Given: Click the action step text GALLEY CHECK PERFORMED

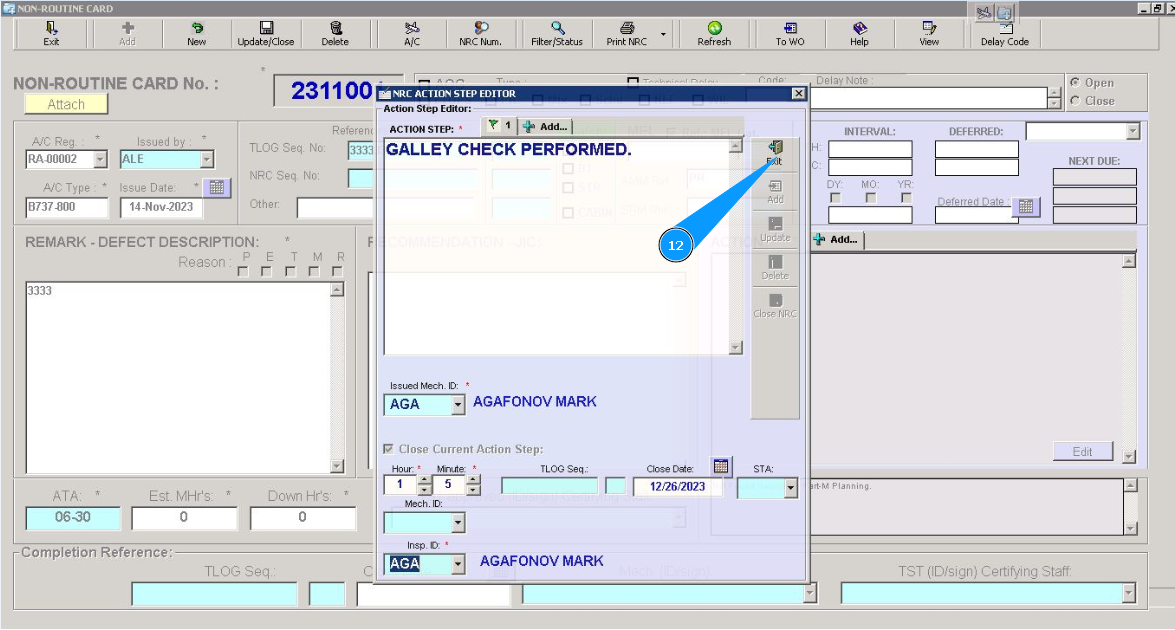Looking at the screenshot, I should [509, 150].
